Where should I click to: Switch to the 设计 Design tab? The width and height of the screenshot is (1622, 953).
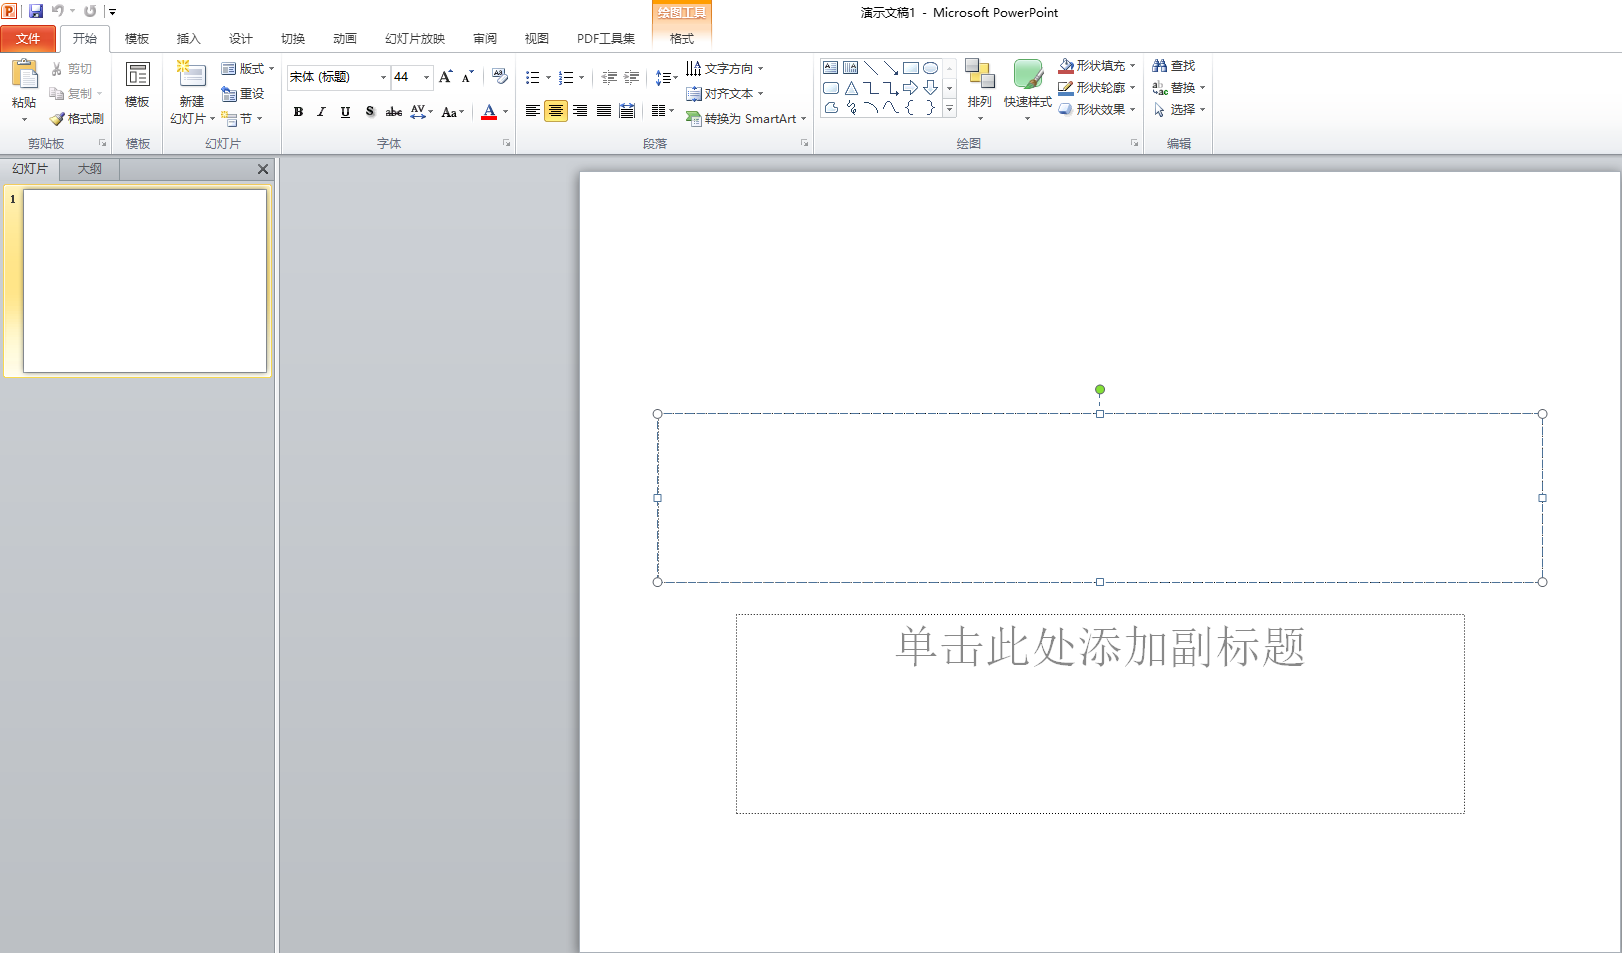click(241, 39)
